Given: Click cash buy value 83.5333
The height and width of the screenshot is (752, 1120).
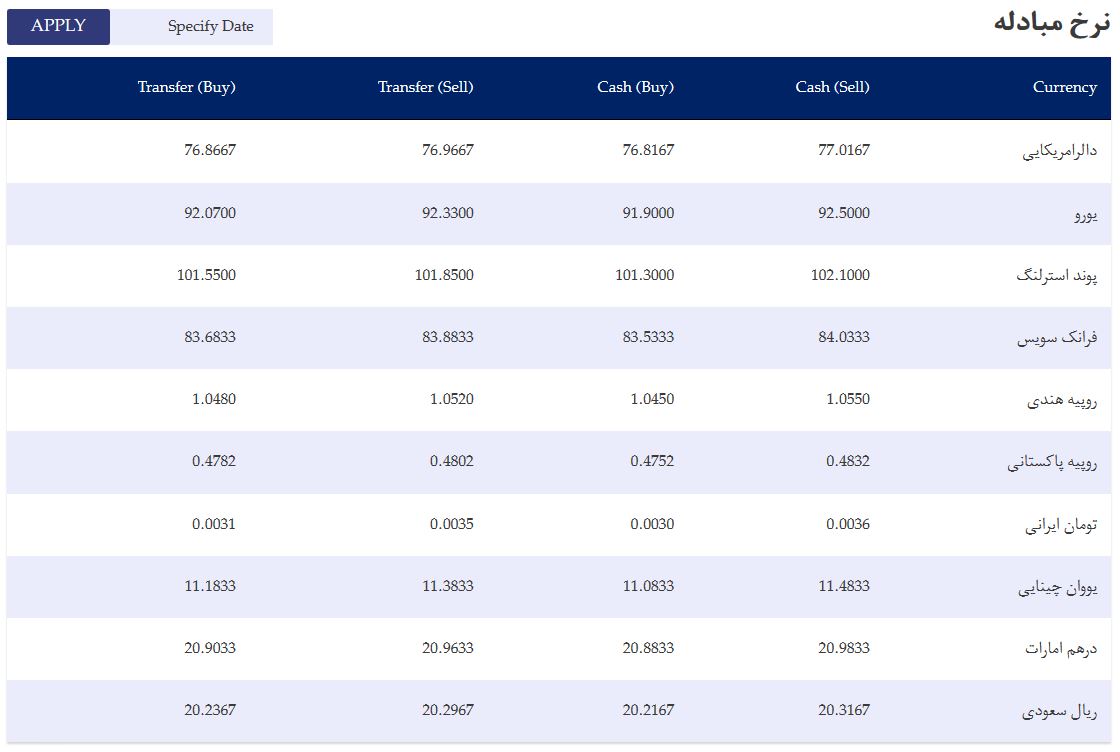Looking at the screenshot, I should click(649, 337).
